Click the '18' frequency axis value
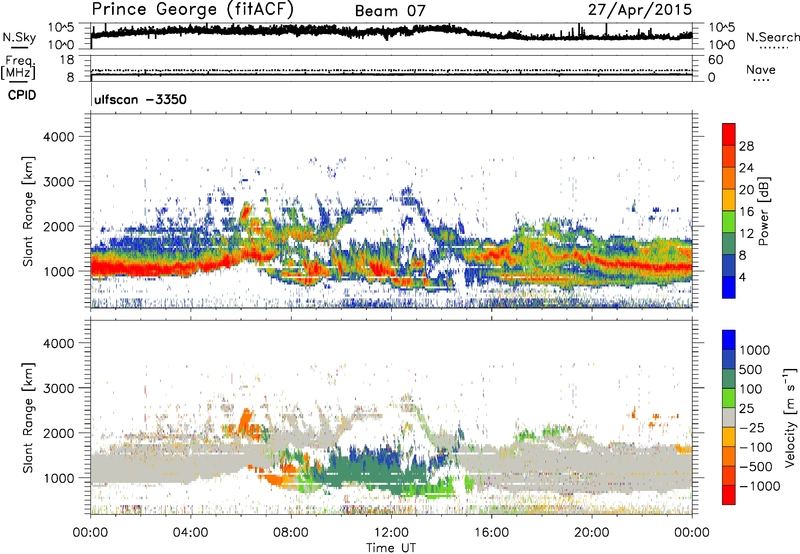Viewport: 800px width, 554px height. (x=67, y=60)
